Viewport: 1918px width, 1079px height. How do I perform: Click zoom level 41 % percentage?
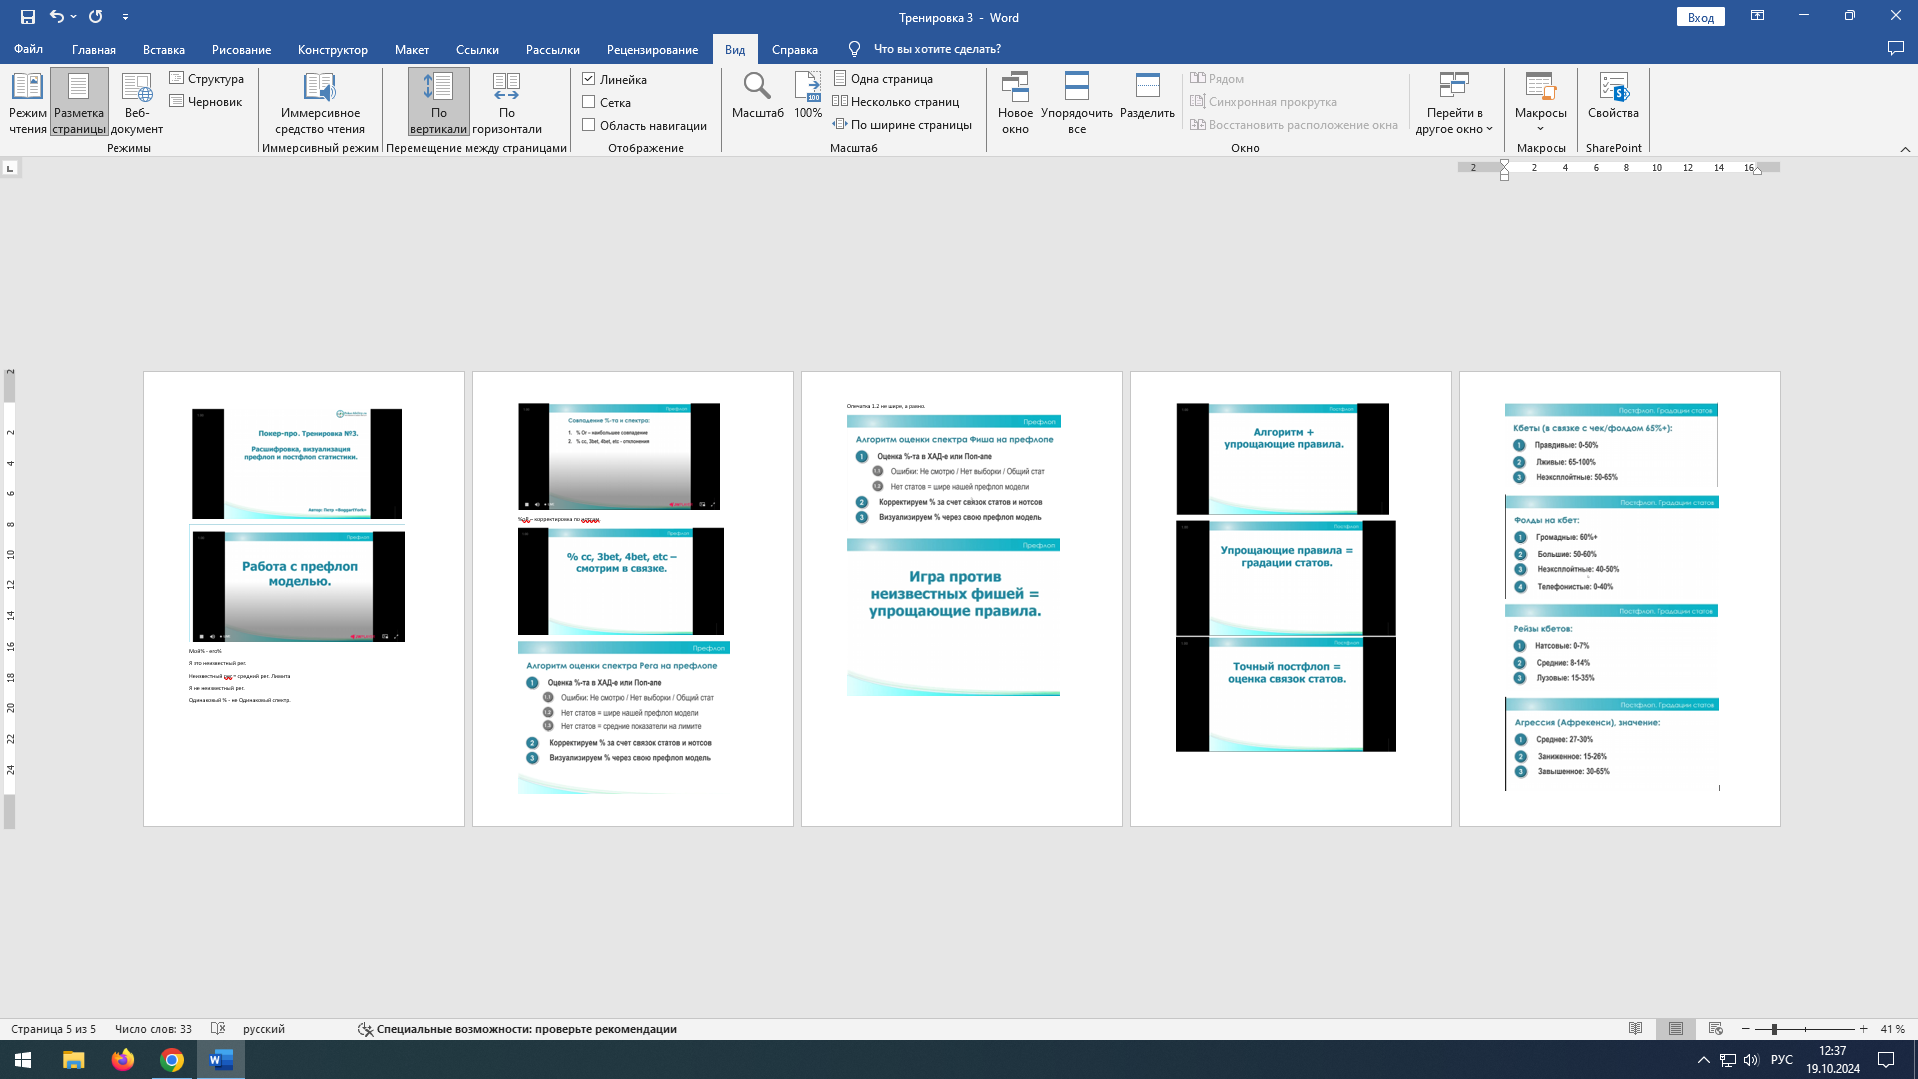coord(1893,1029)
